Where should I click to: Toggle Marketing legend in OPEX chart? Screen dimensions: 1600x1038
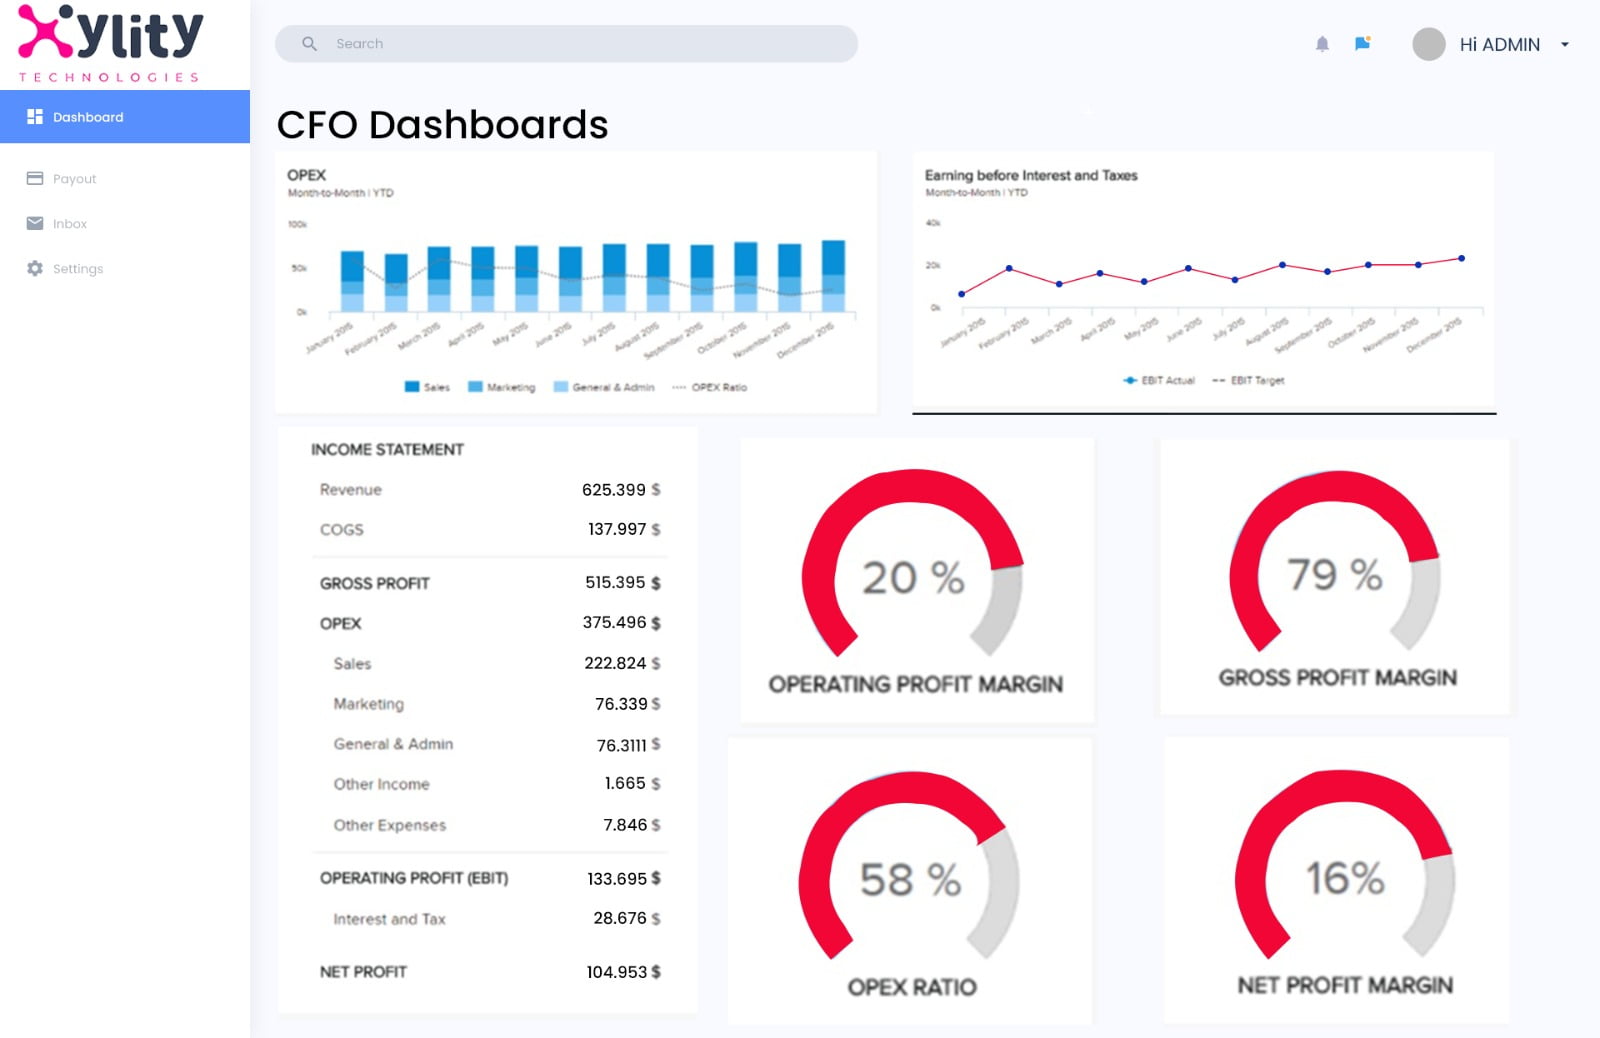tap(502, 387)
